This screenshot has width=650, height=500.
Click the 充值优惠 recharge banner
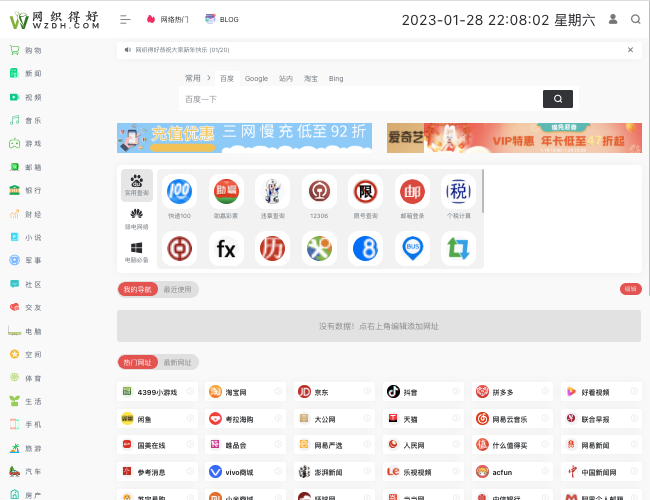coord(244,138)
